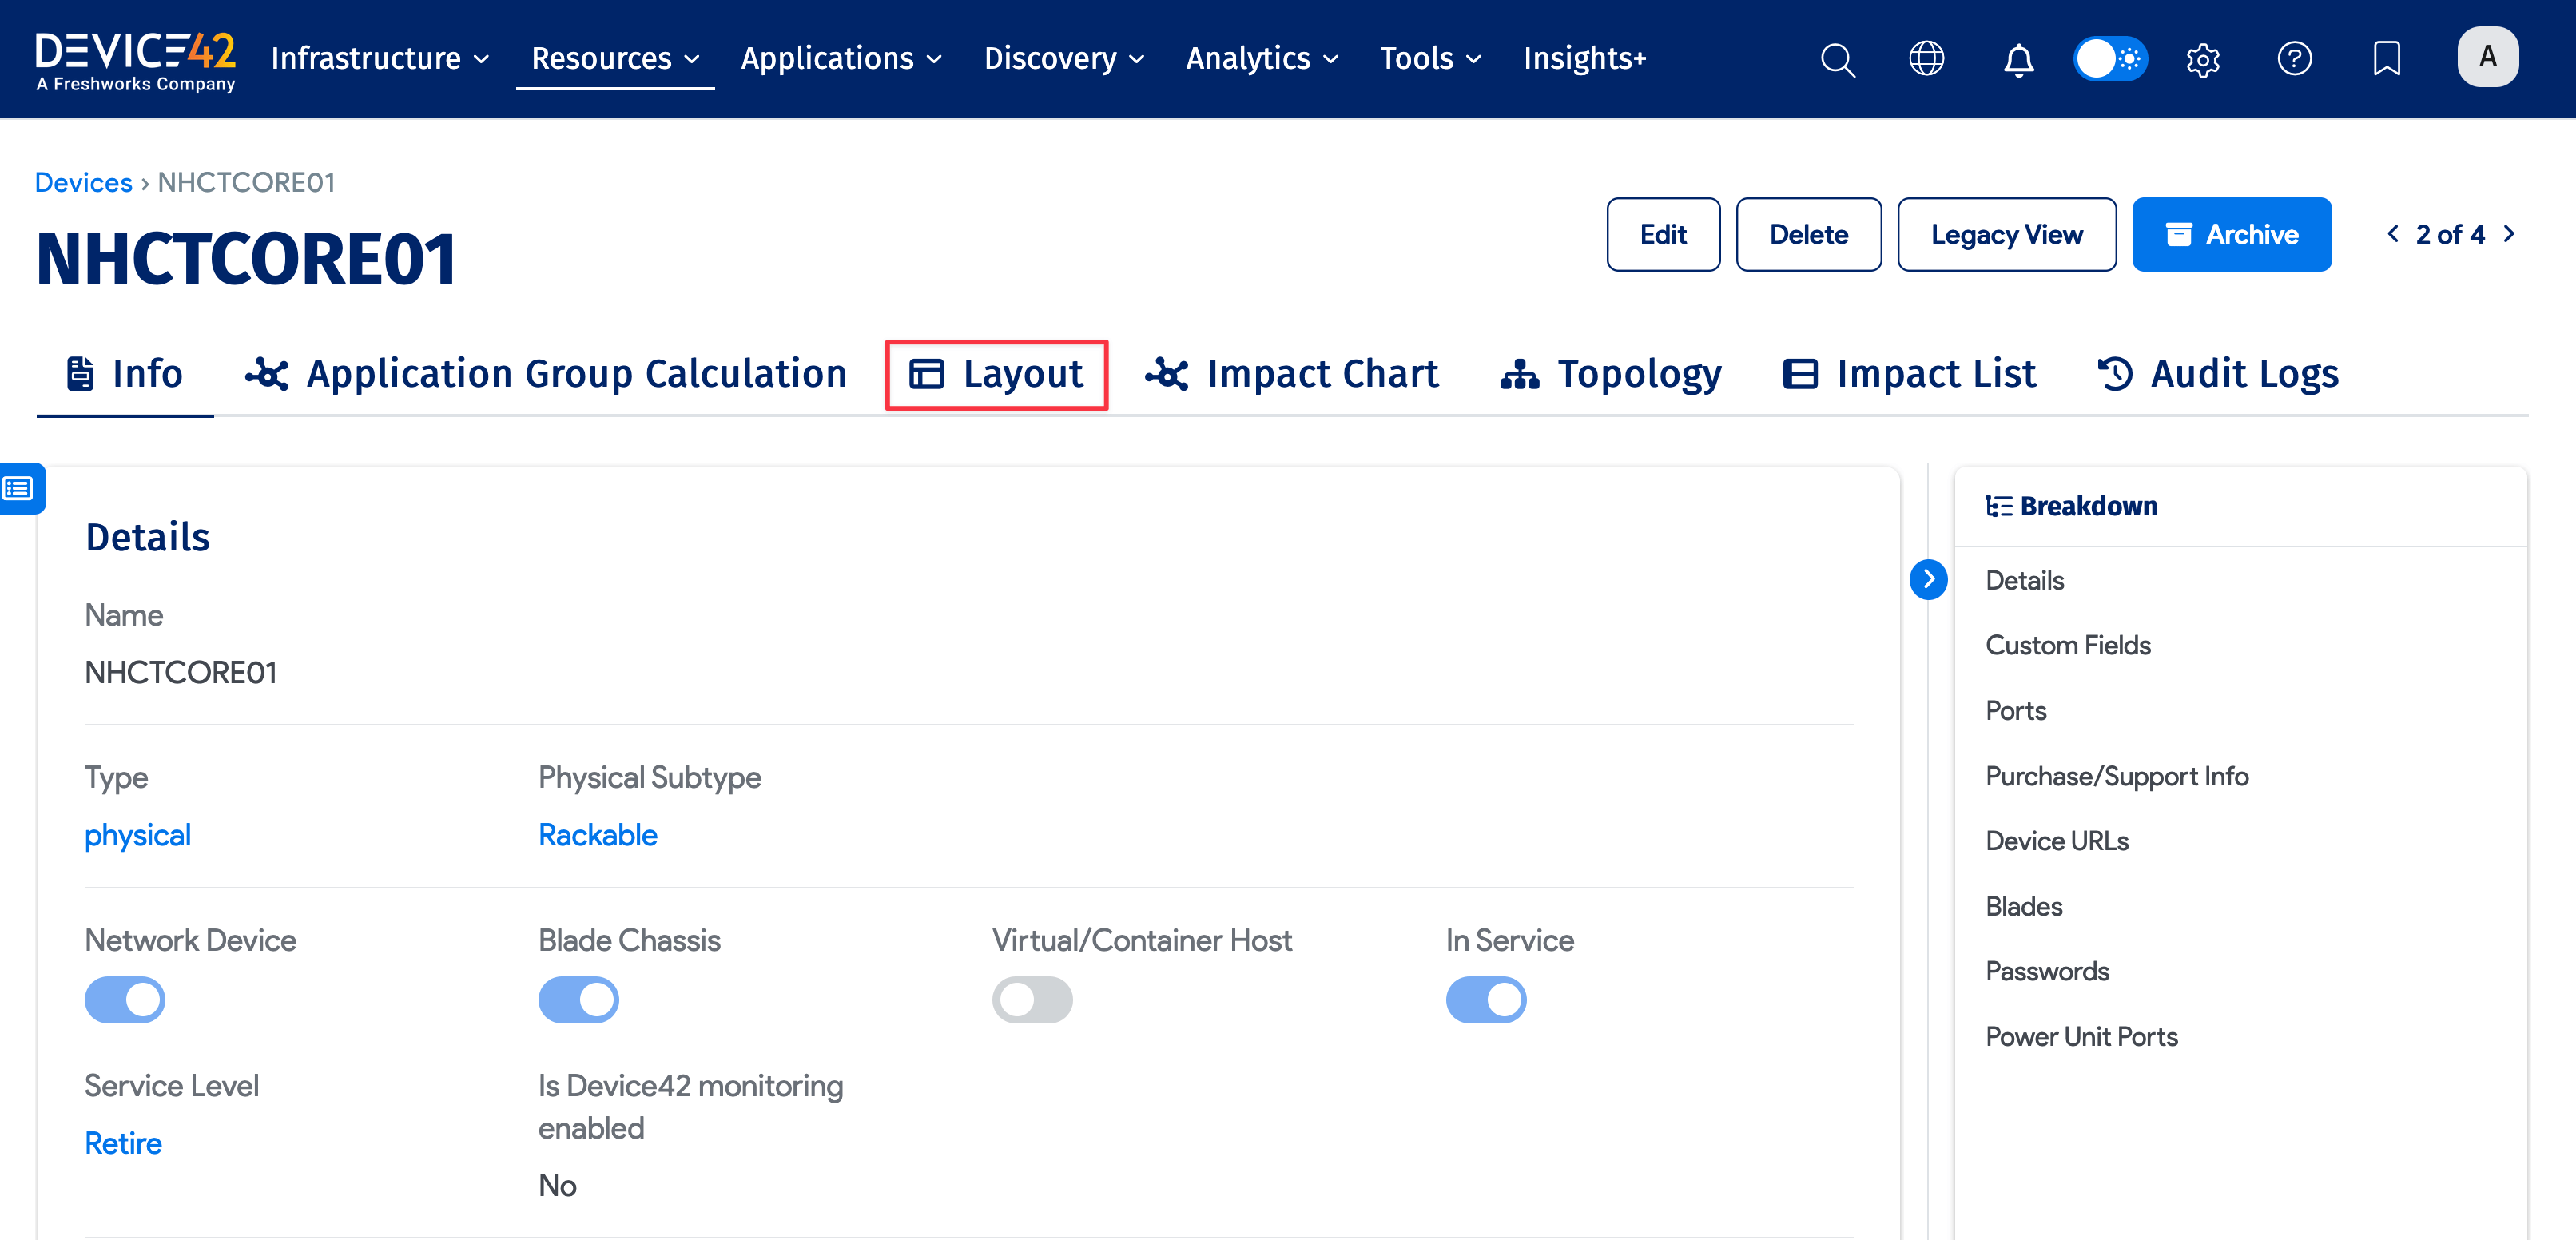Collapse Breakdown panel with blue arrow

(x=1927, y=579)
